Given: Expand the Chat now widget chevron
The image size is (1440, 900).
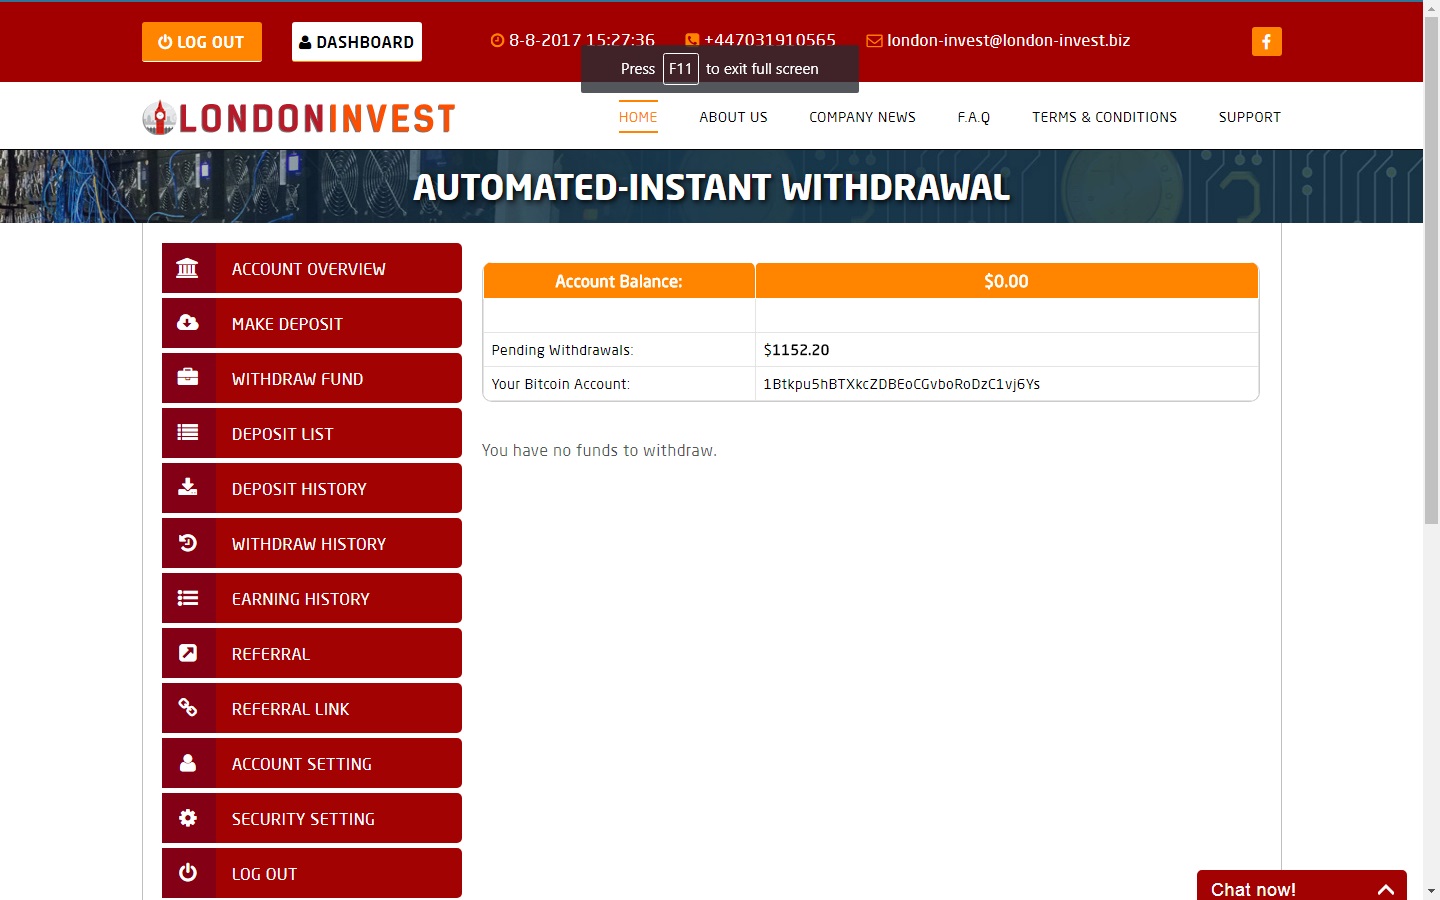Looking at the screenshot, I should 1385,889.
